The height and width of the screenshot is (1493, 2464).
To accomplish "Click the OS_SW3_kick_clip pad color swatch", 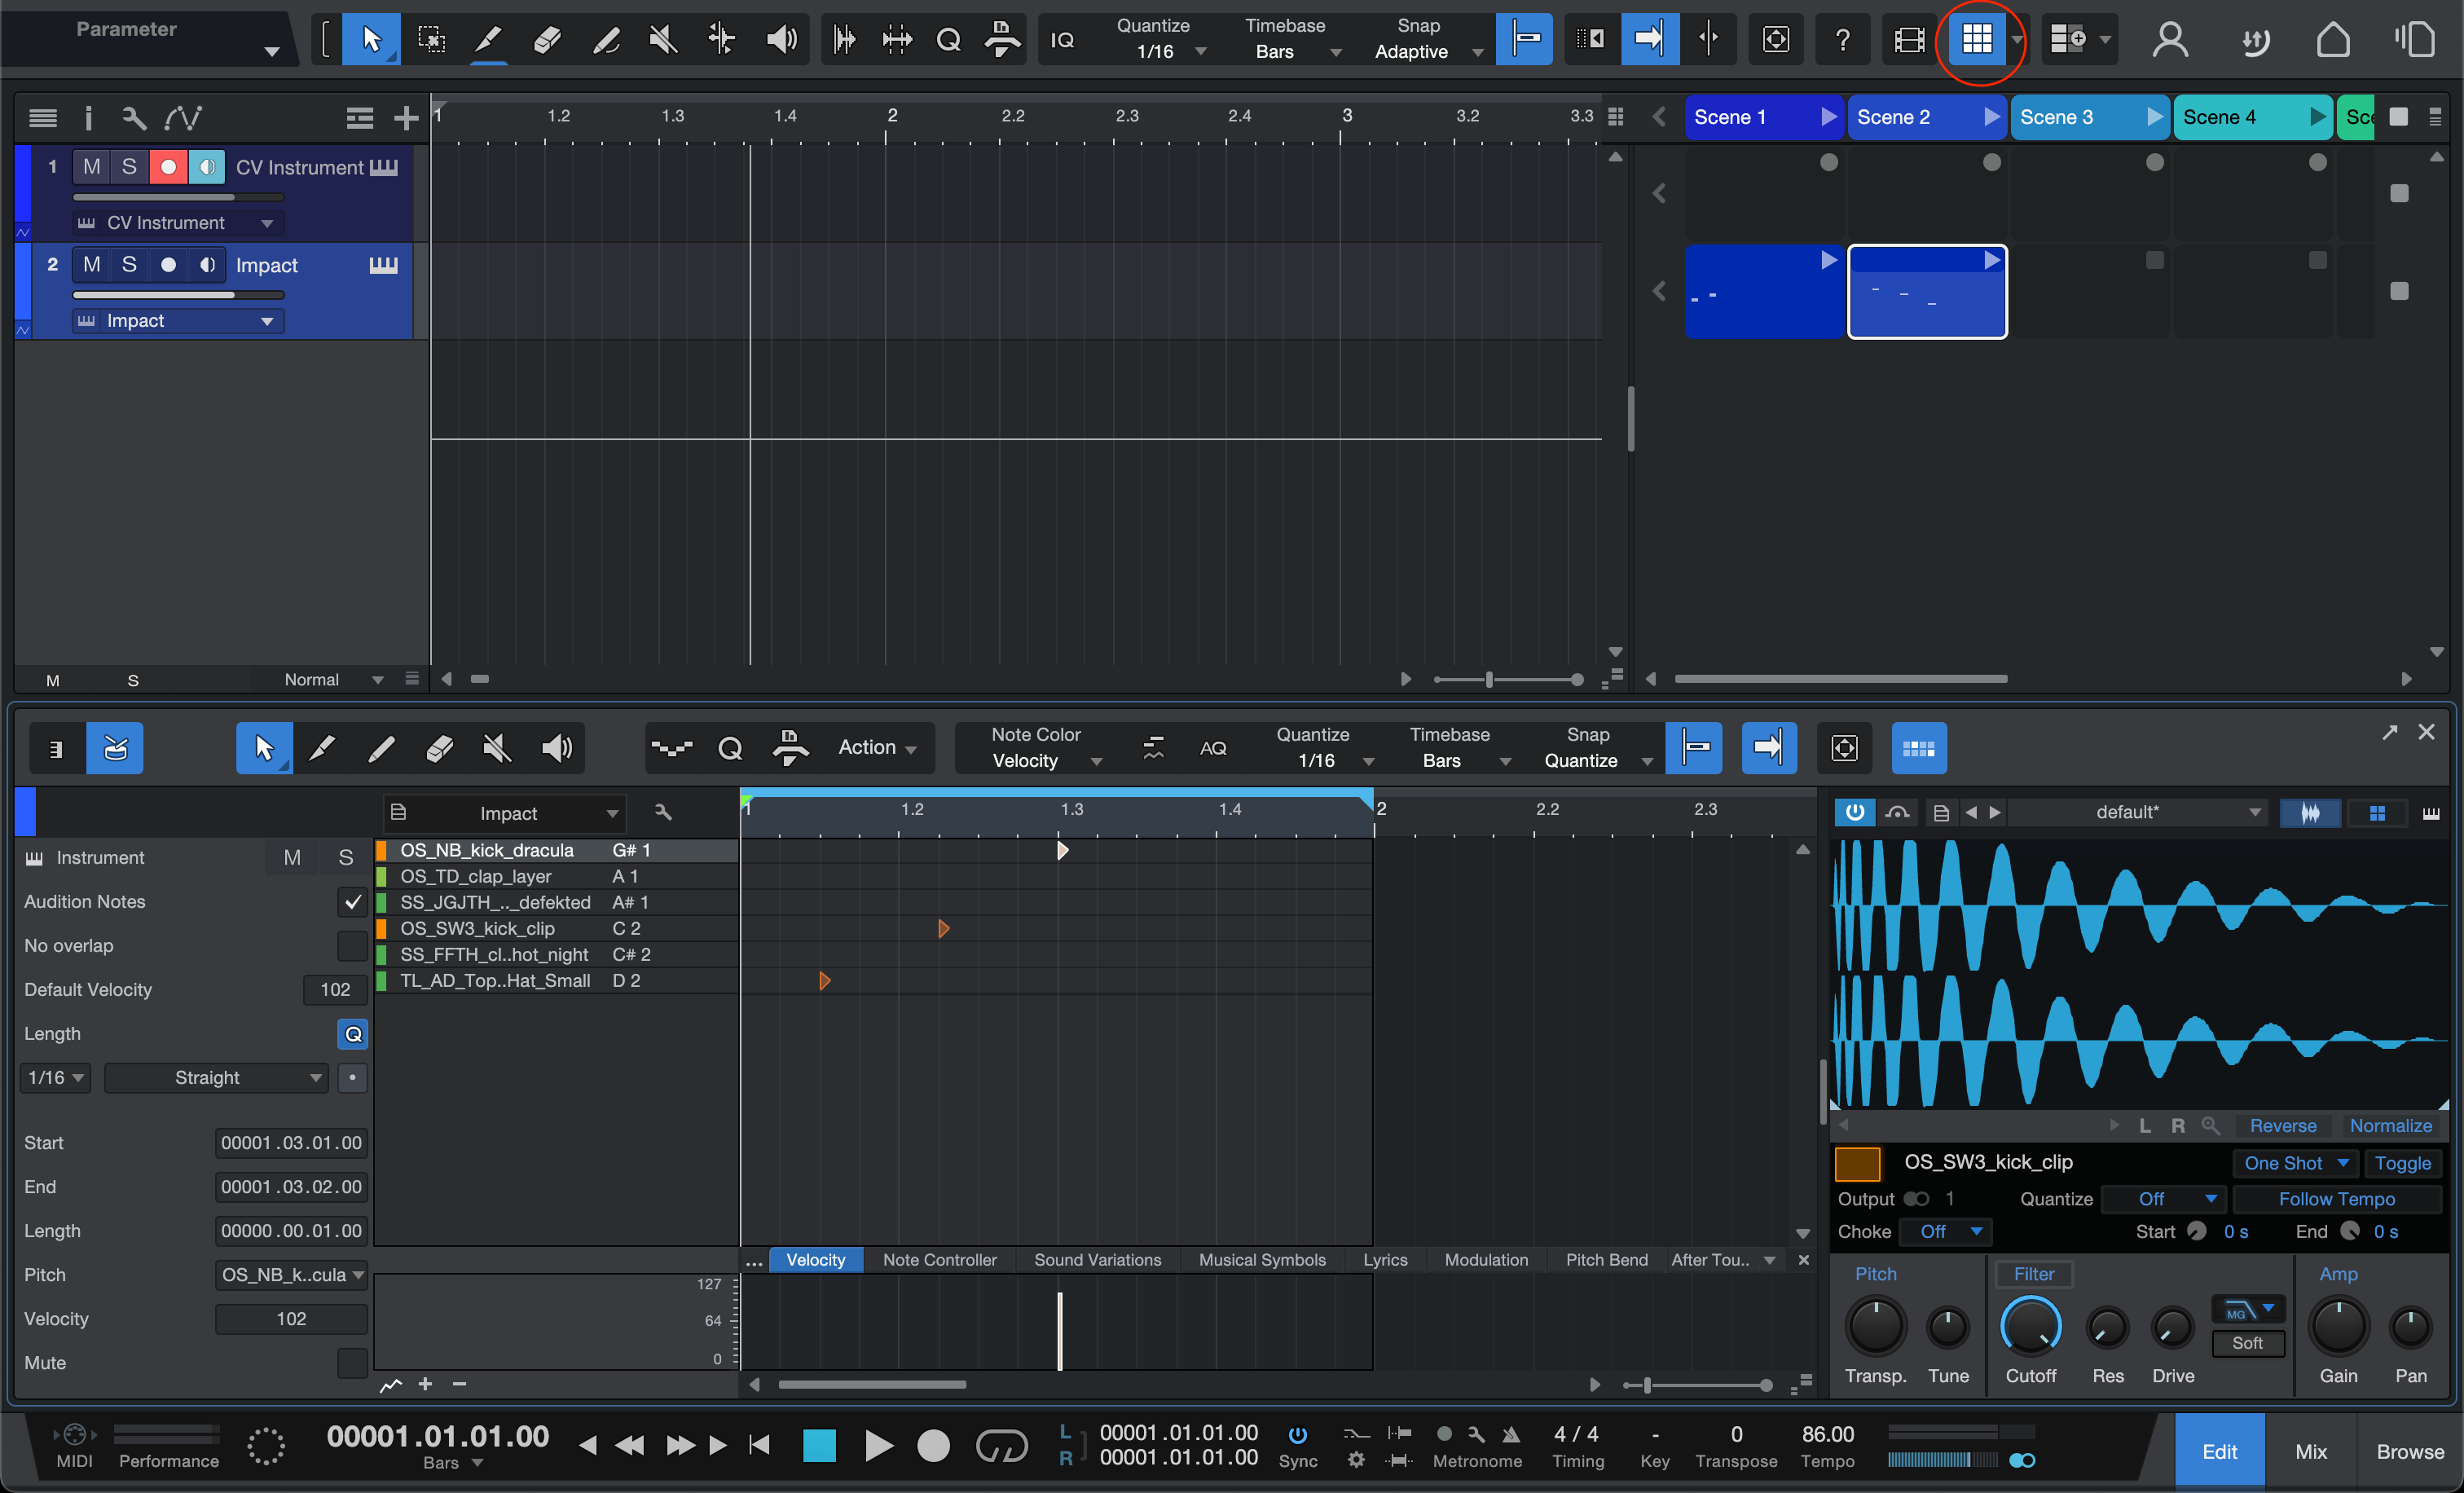I will click(x=1858, y=1165).
